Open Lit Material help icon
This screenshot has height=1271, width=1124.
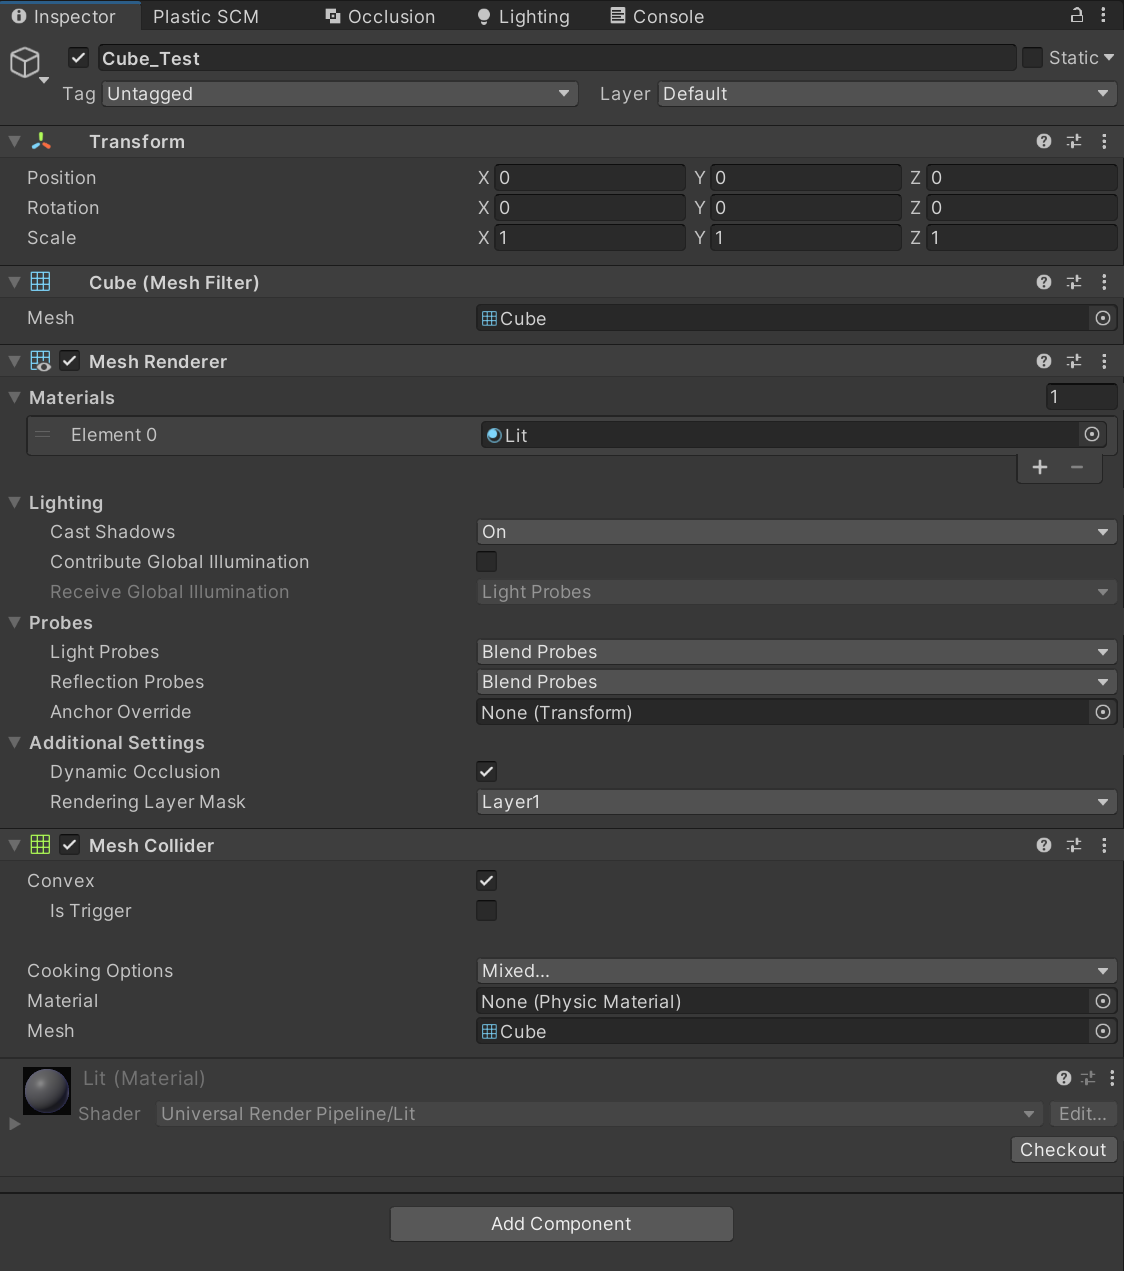tap(1064, 1078)
